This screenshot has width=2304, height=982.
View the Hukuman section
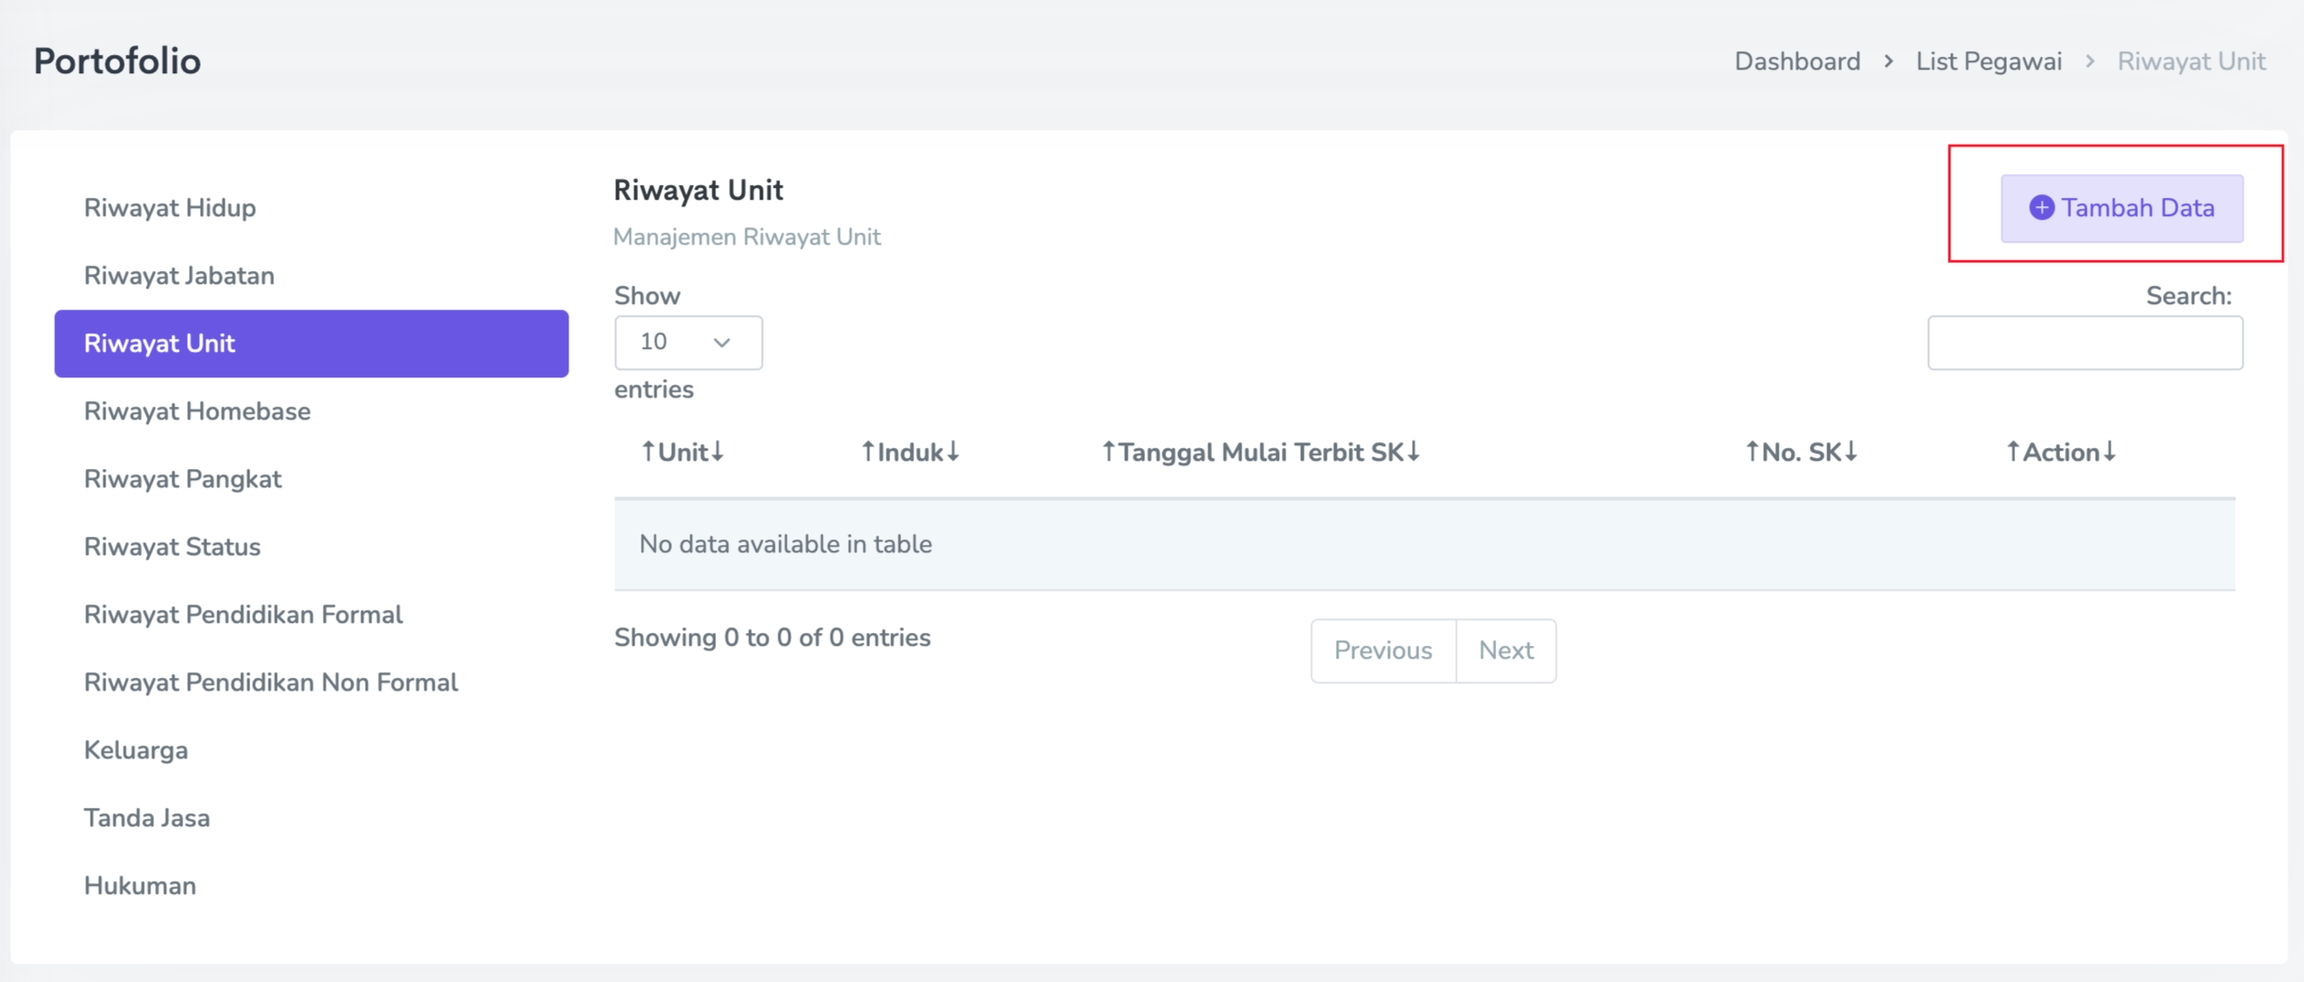140,886
